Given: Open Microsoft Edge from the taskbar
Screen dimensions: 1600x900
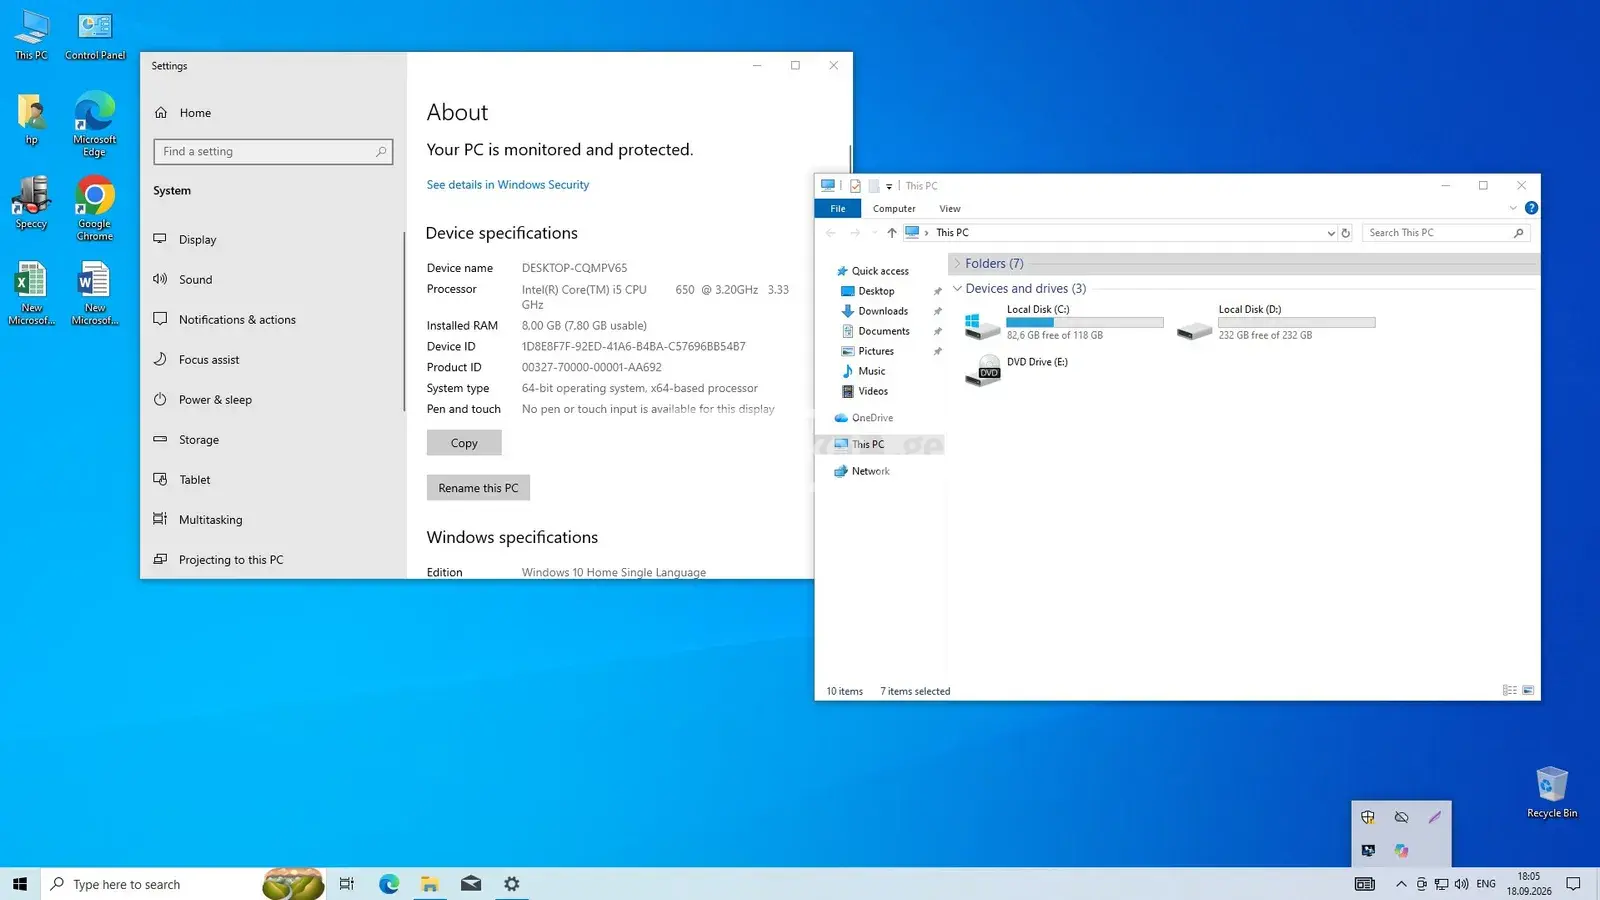Looking at the screenshot, I should [389, 884].
